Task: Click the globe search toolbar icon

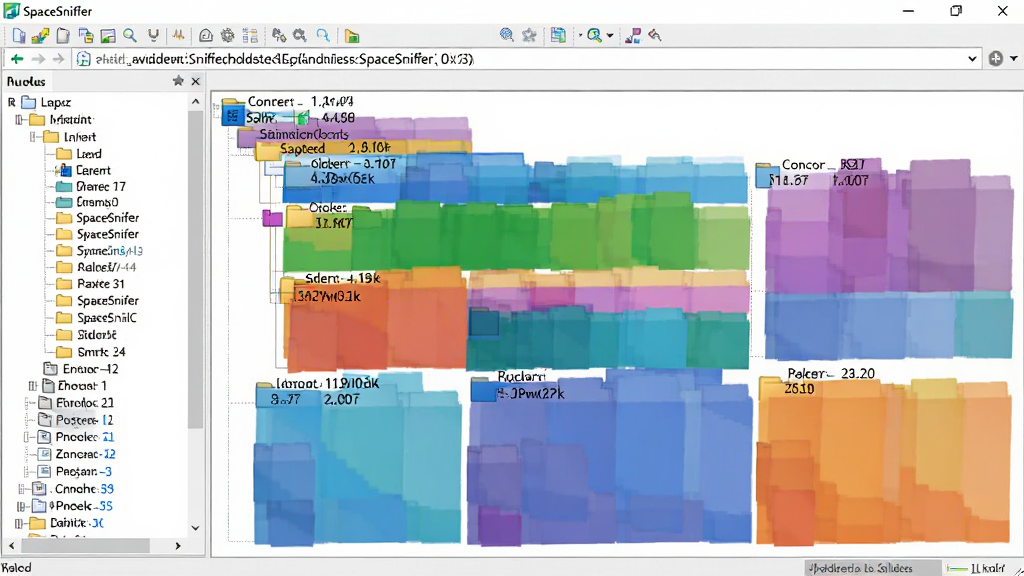Action: (x=506, y=35)
